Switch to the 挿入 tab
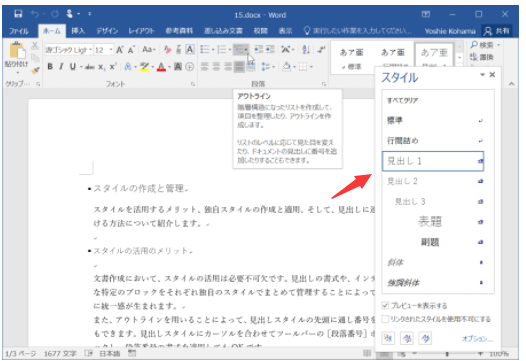526x361 pixels. coord(78,31)
